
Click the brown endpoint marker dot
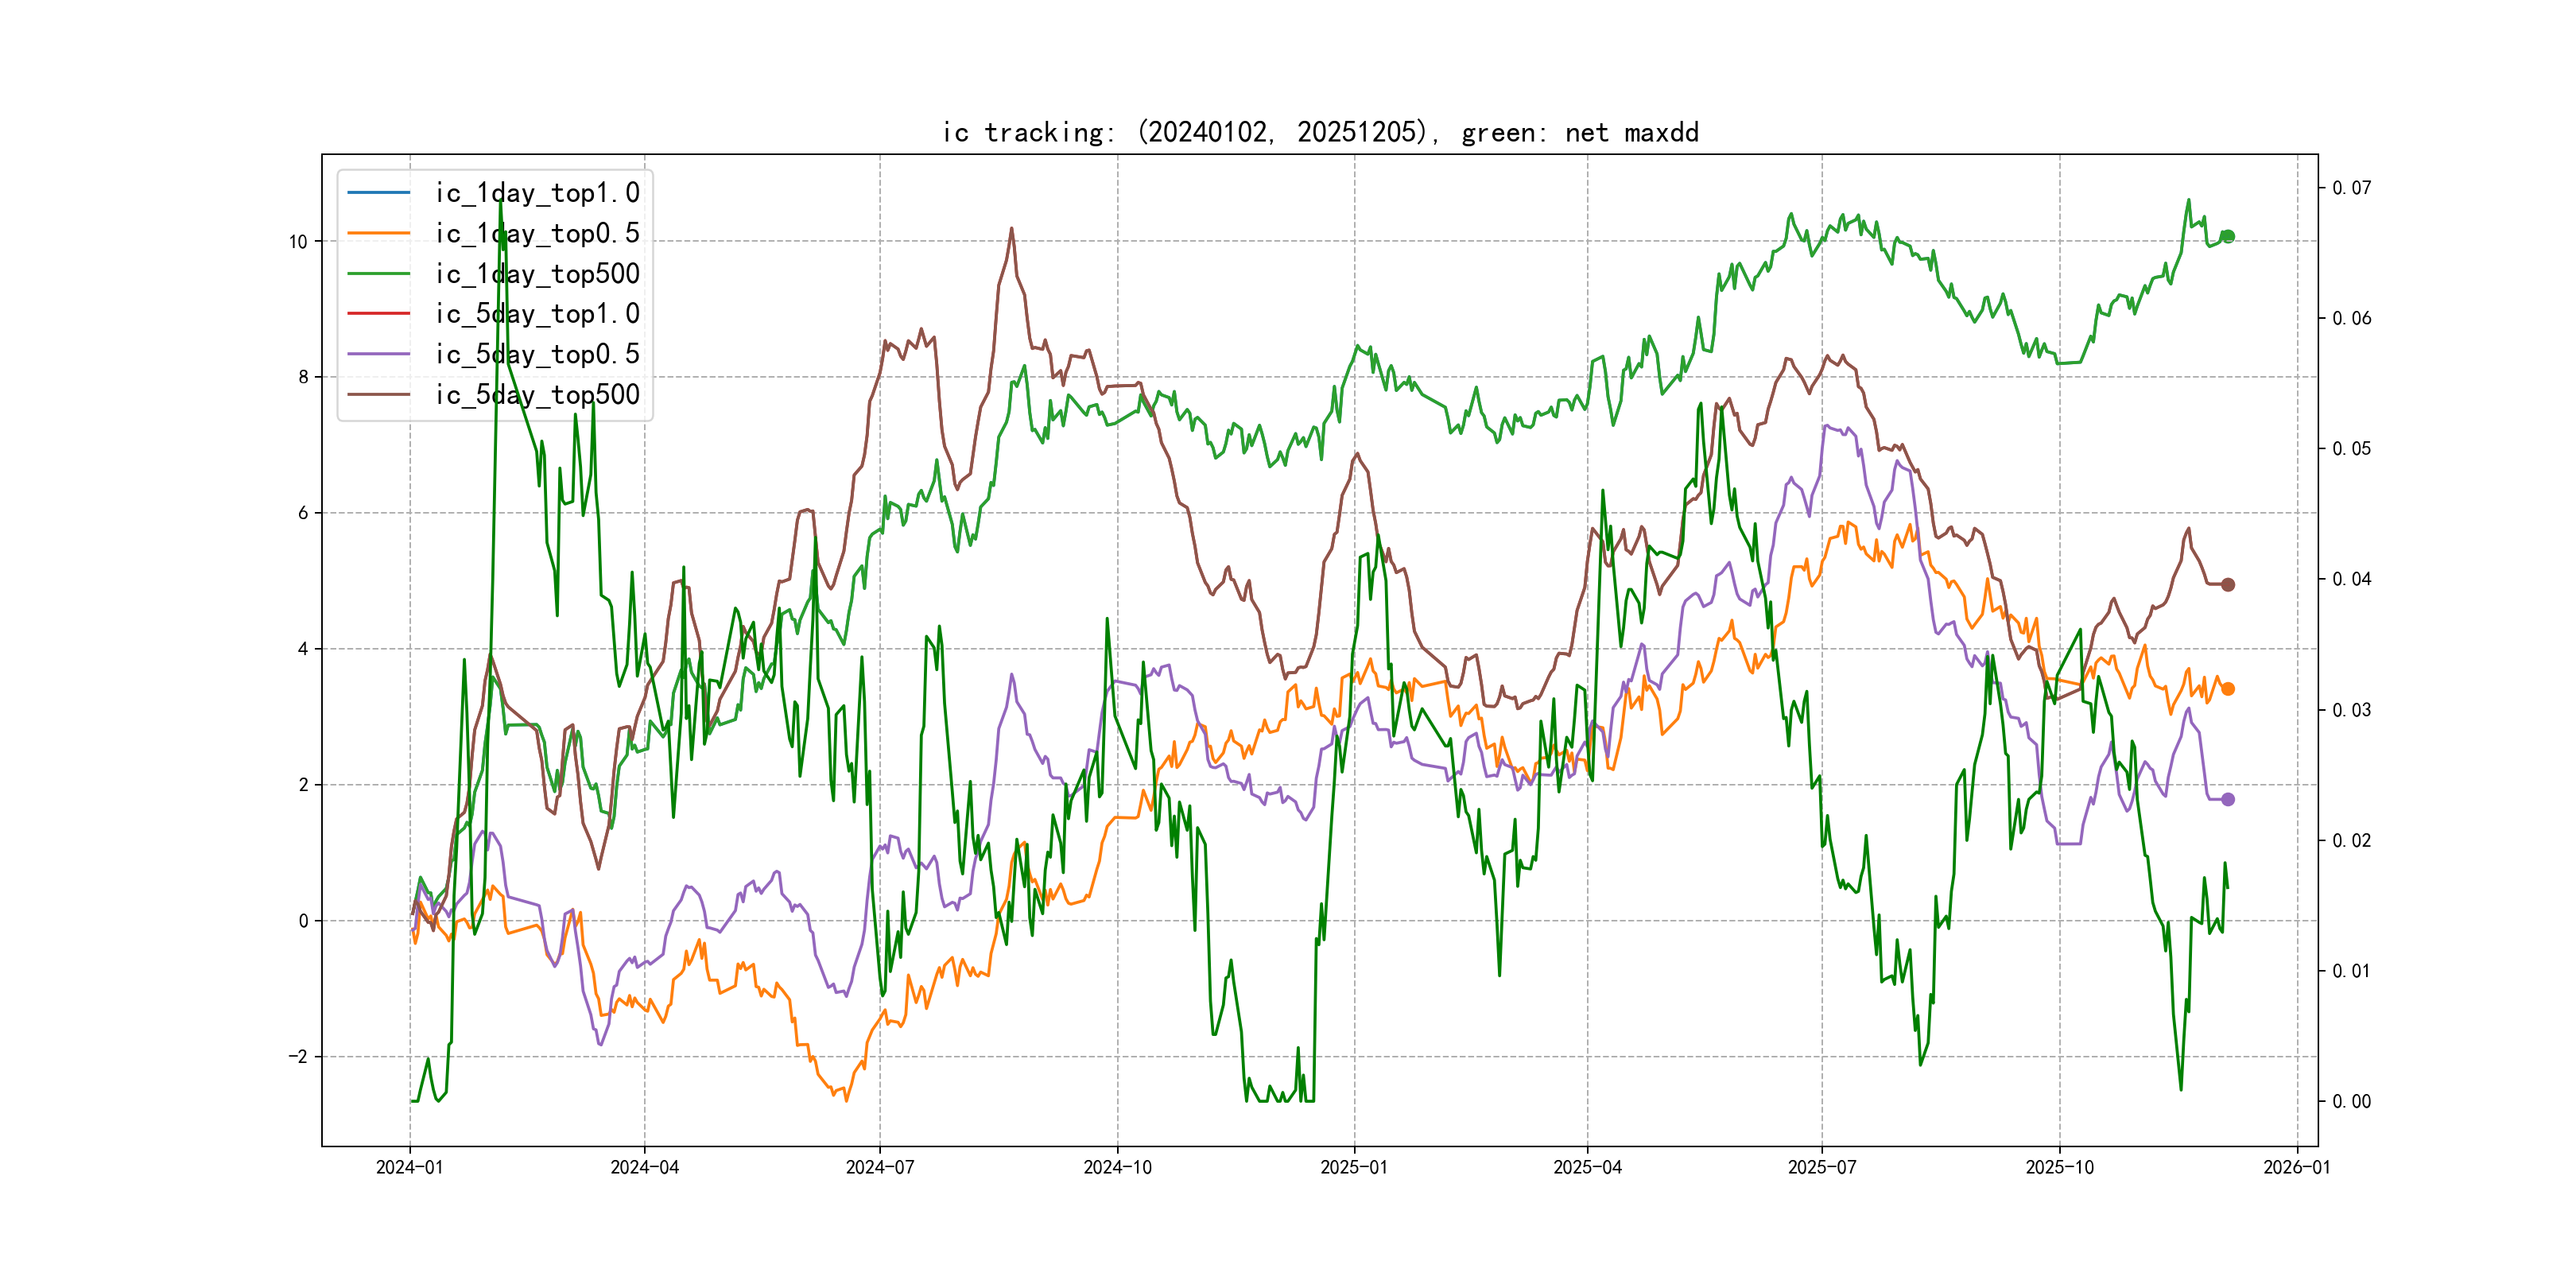click(x=2227, y=584)
